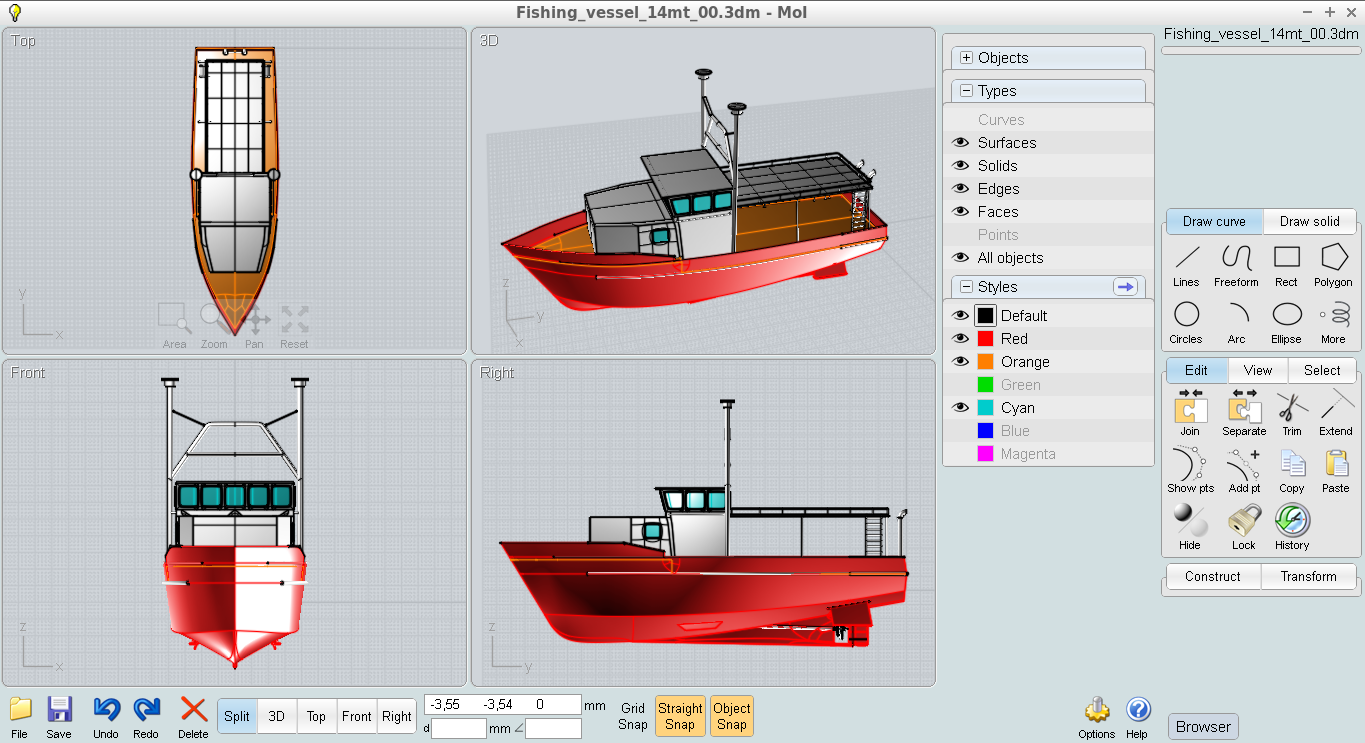Hide Orange style objects eye

[x=961, y=362]
